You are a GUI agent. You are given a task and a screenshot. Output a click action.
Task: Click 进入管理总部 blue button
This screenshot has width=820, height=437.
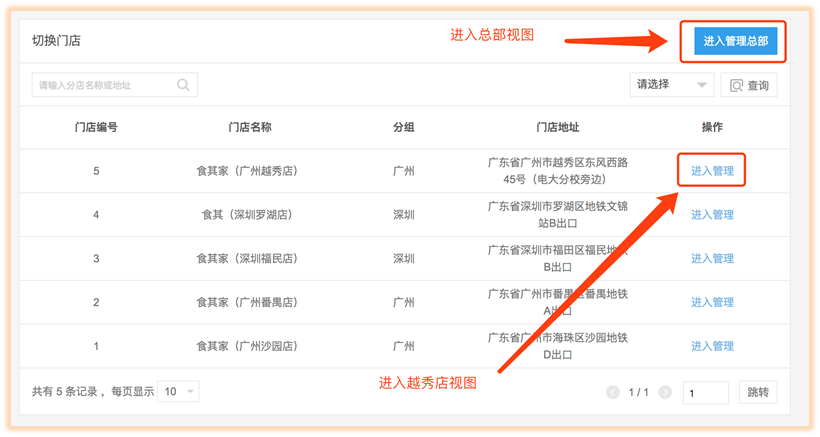click(x=736, y=41)
